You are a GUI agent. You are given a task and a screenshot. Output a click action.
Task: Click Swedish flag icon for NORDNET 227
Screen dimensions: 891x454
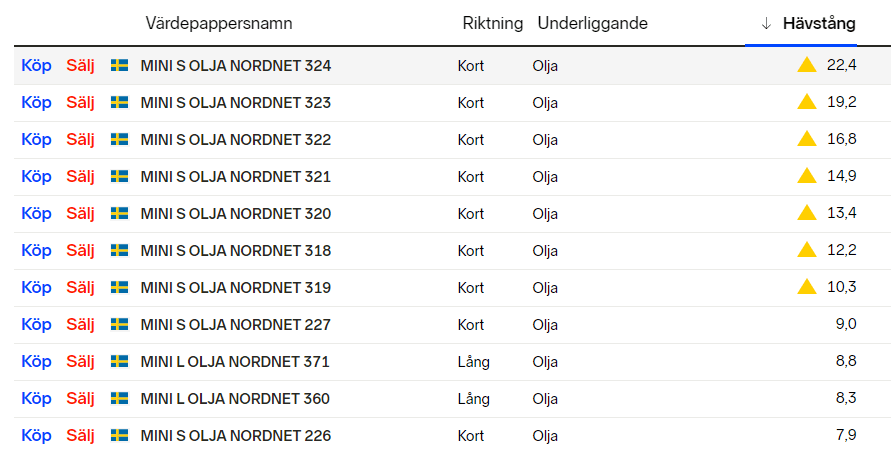point(119,324)
